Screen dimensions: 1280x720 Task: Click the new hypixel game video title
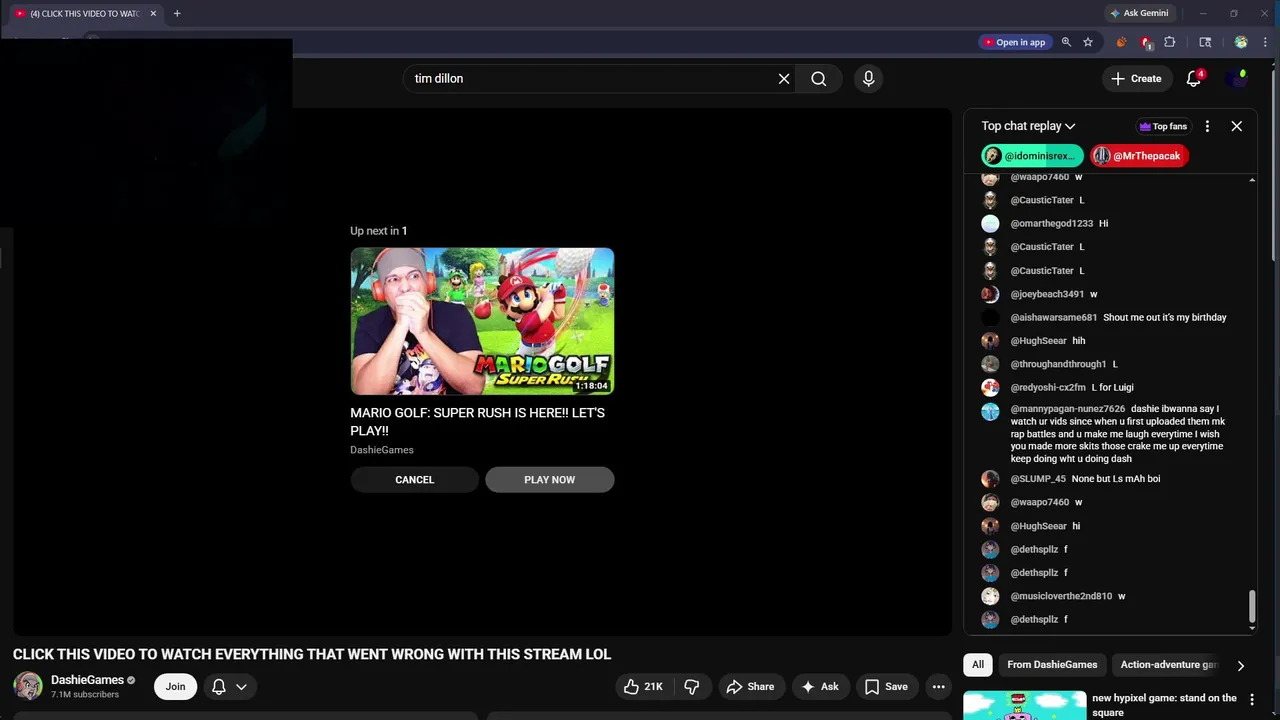point(1164,705)
